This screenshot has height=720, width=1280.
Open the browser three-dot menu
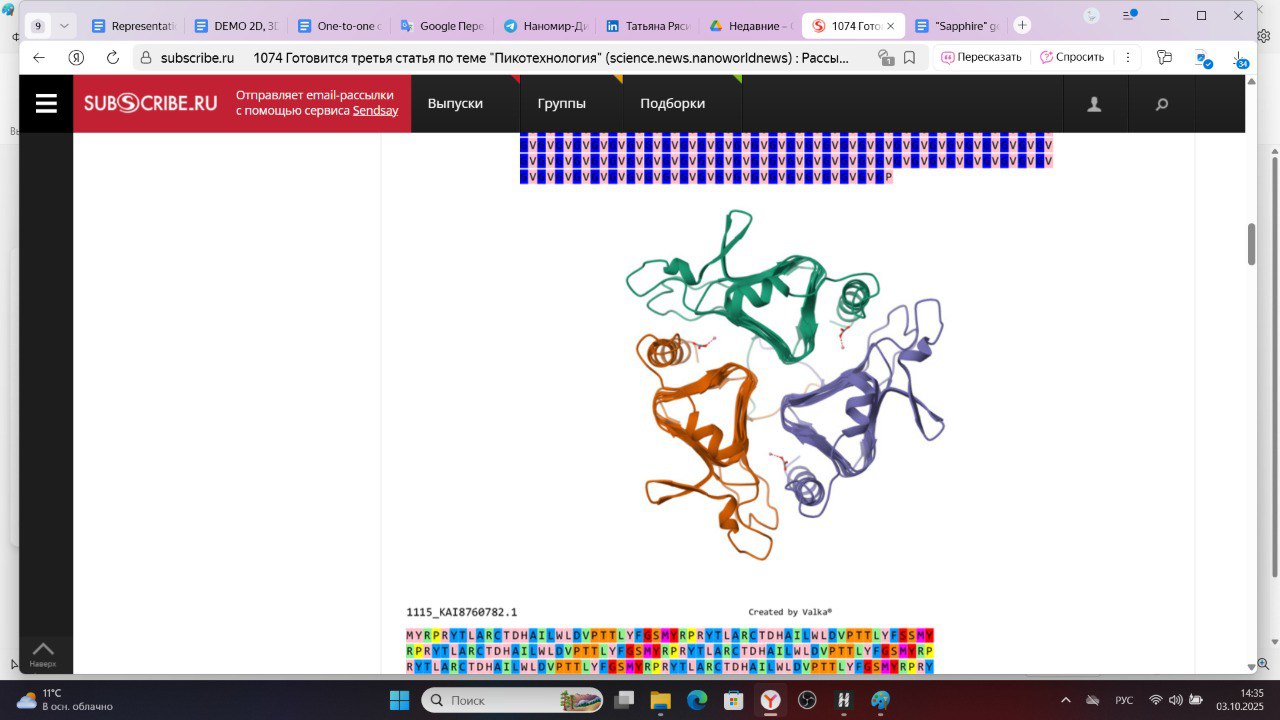[x=1128, y=58]
